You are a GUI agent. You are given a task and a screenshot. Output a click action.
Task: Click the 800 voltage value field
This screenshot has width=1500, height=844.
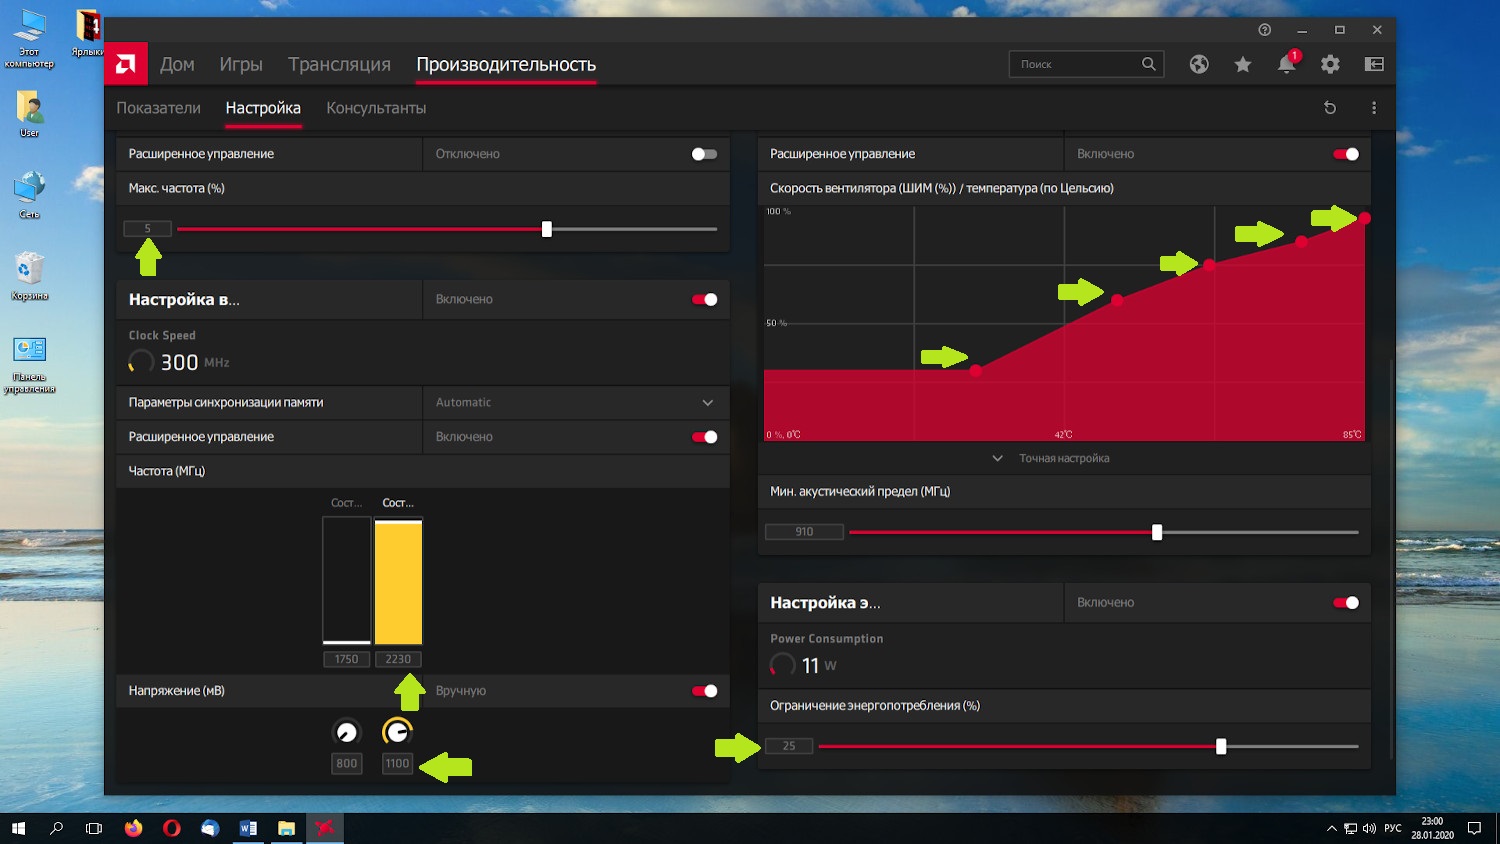click(x=347, y=763)
